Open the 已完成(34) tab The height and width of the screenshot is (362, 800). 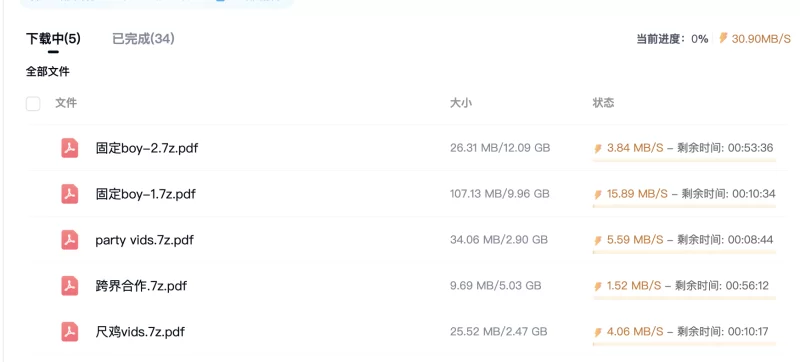[143, 39]
